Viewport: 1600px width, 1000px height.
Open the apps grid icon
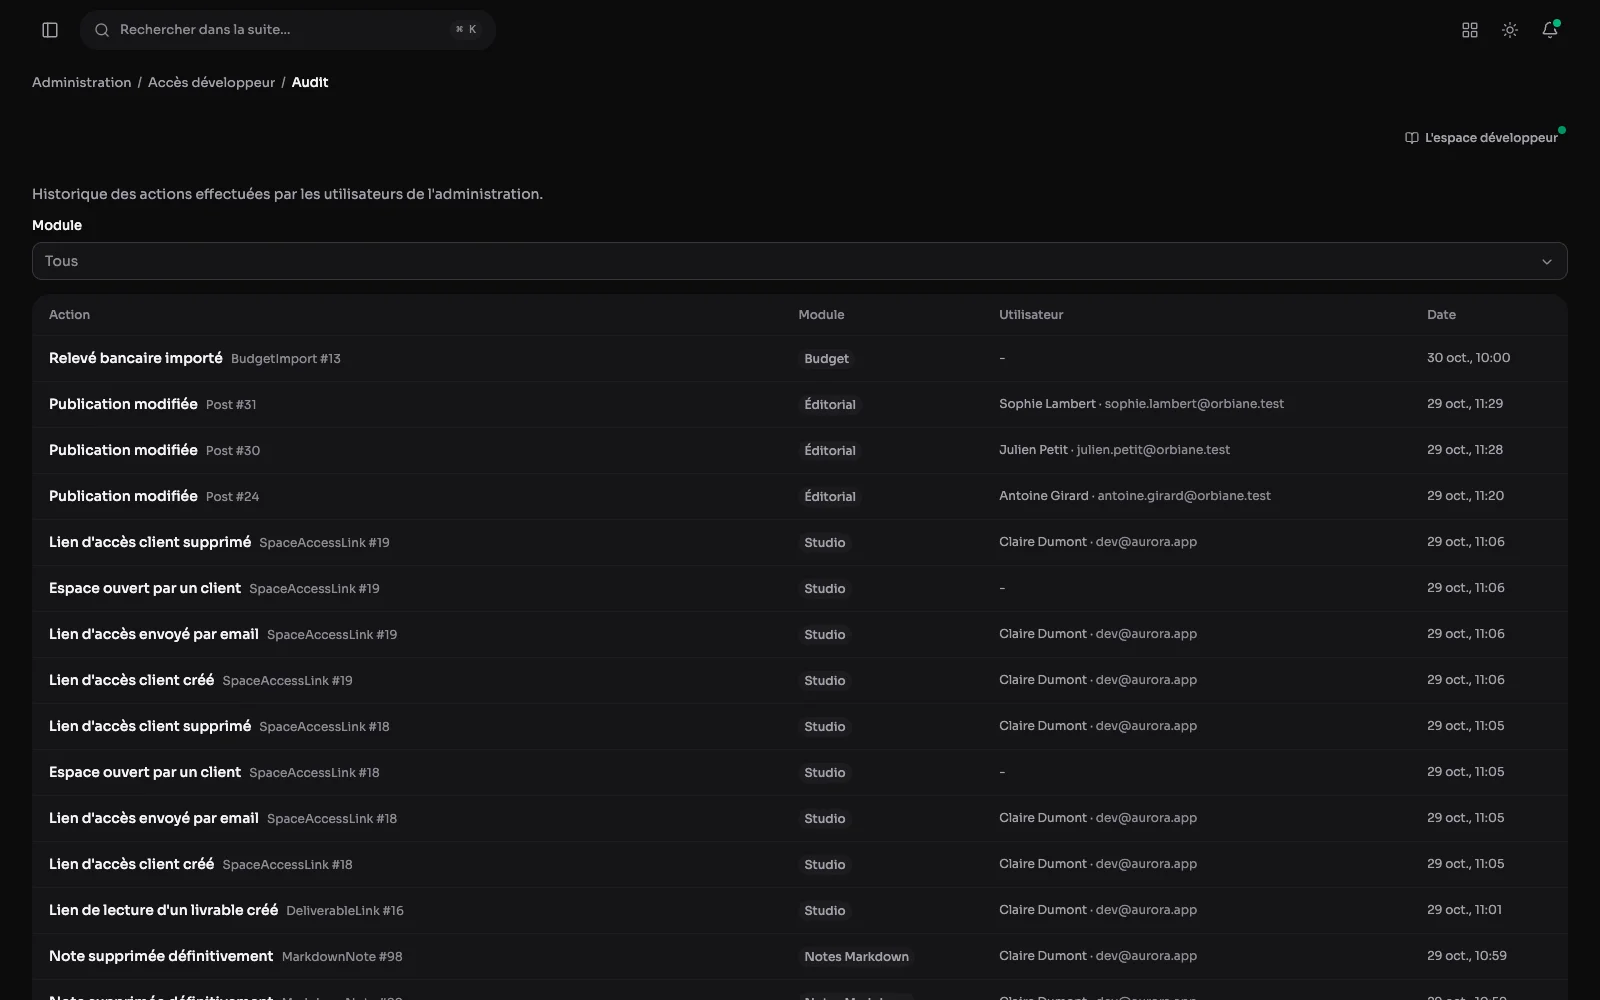1470,30
